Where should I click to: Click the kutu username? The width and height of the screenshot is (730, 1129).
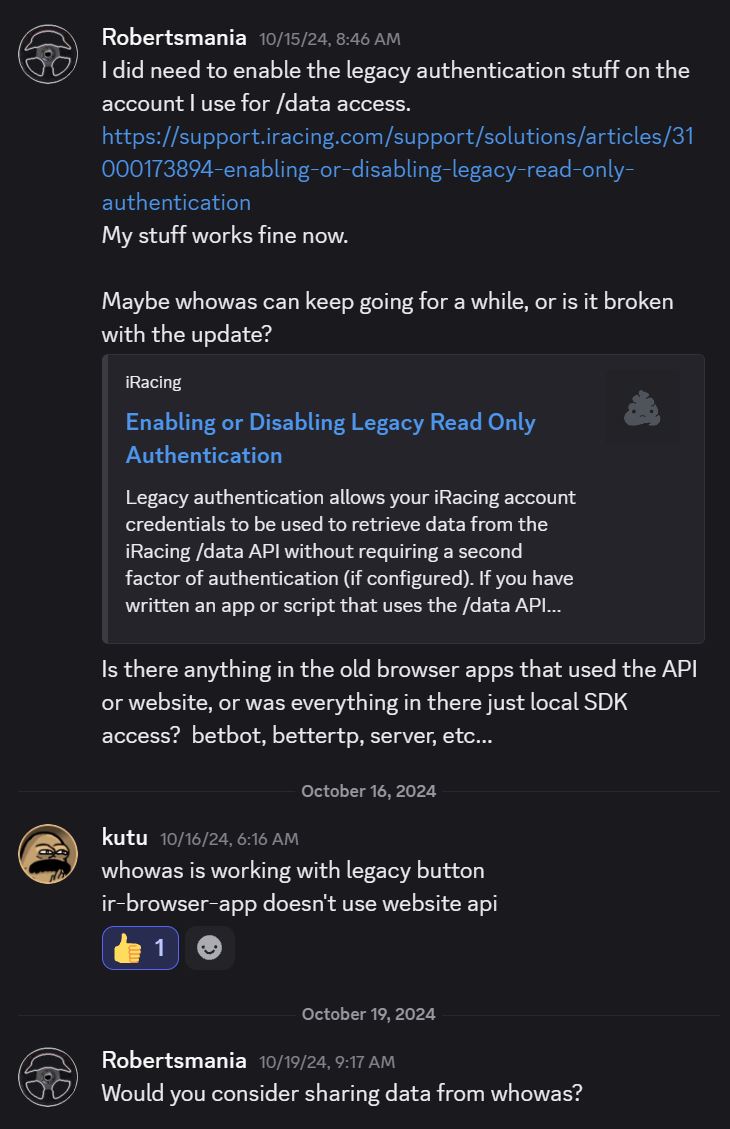[x=125, y=837]
